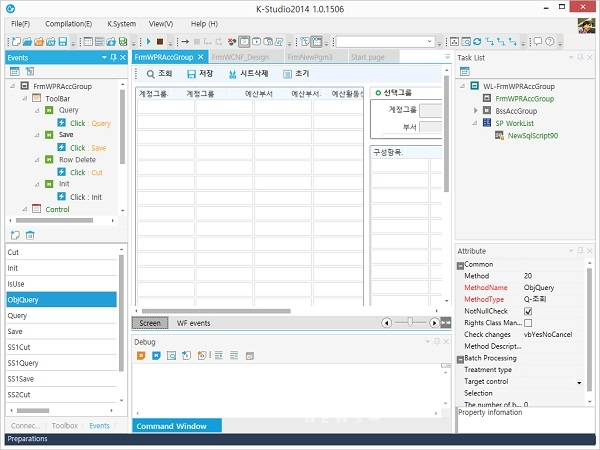Open the Target control dropdown

click(x=579, y=382)
